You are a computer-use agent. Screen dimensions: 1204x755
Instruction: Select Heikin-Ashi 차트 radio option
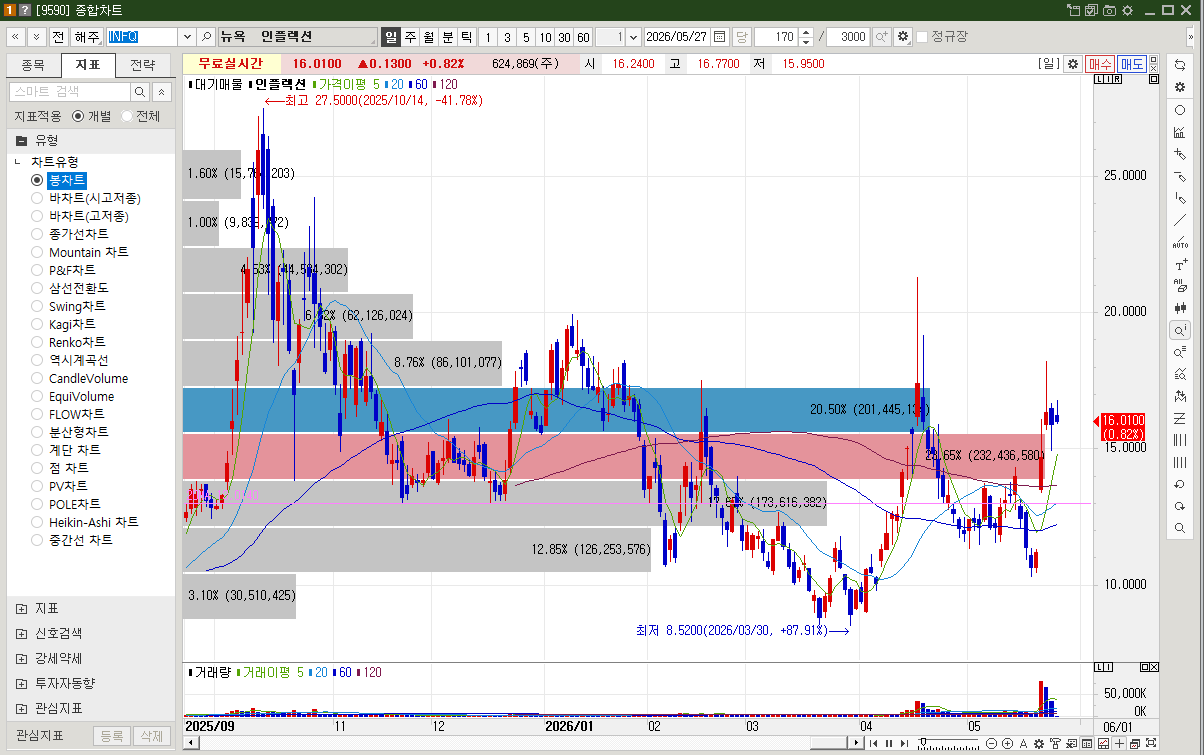[37, 522]
